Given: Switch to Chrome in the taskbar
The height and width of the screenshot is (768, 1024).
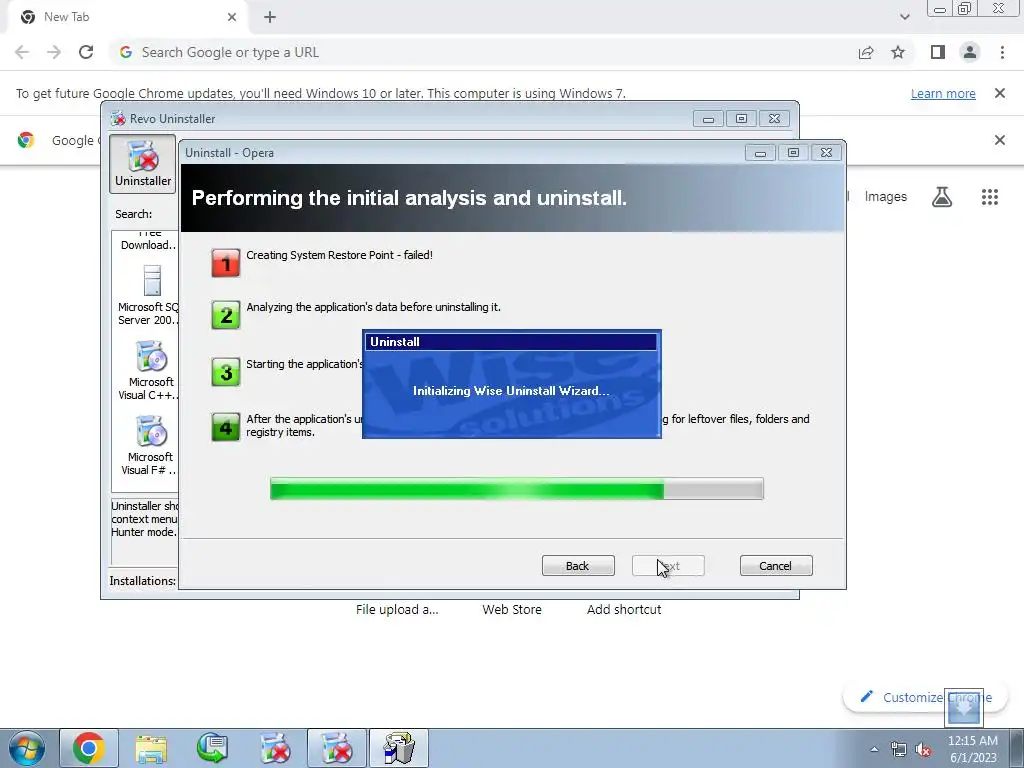Looking at the screenshot, I should [89, 748].
